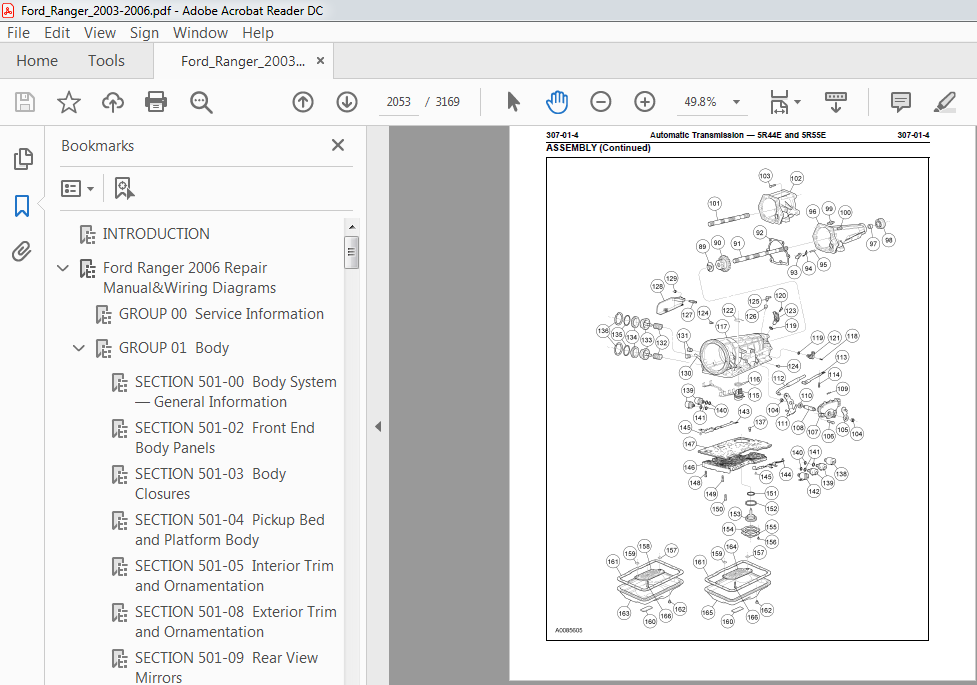Select the Highlight pen tool

pos(945,102)
